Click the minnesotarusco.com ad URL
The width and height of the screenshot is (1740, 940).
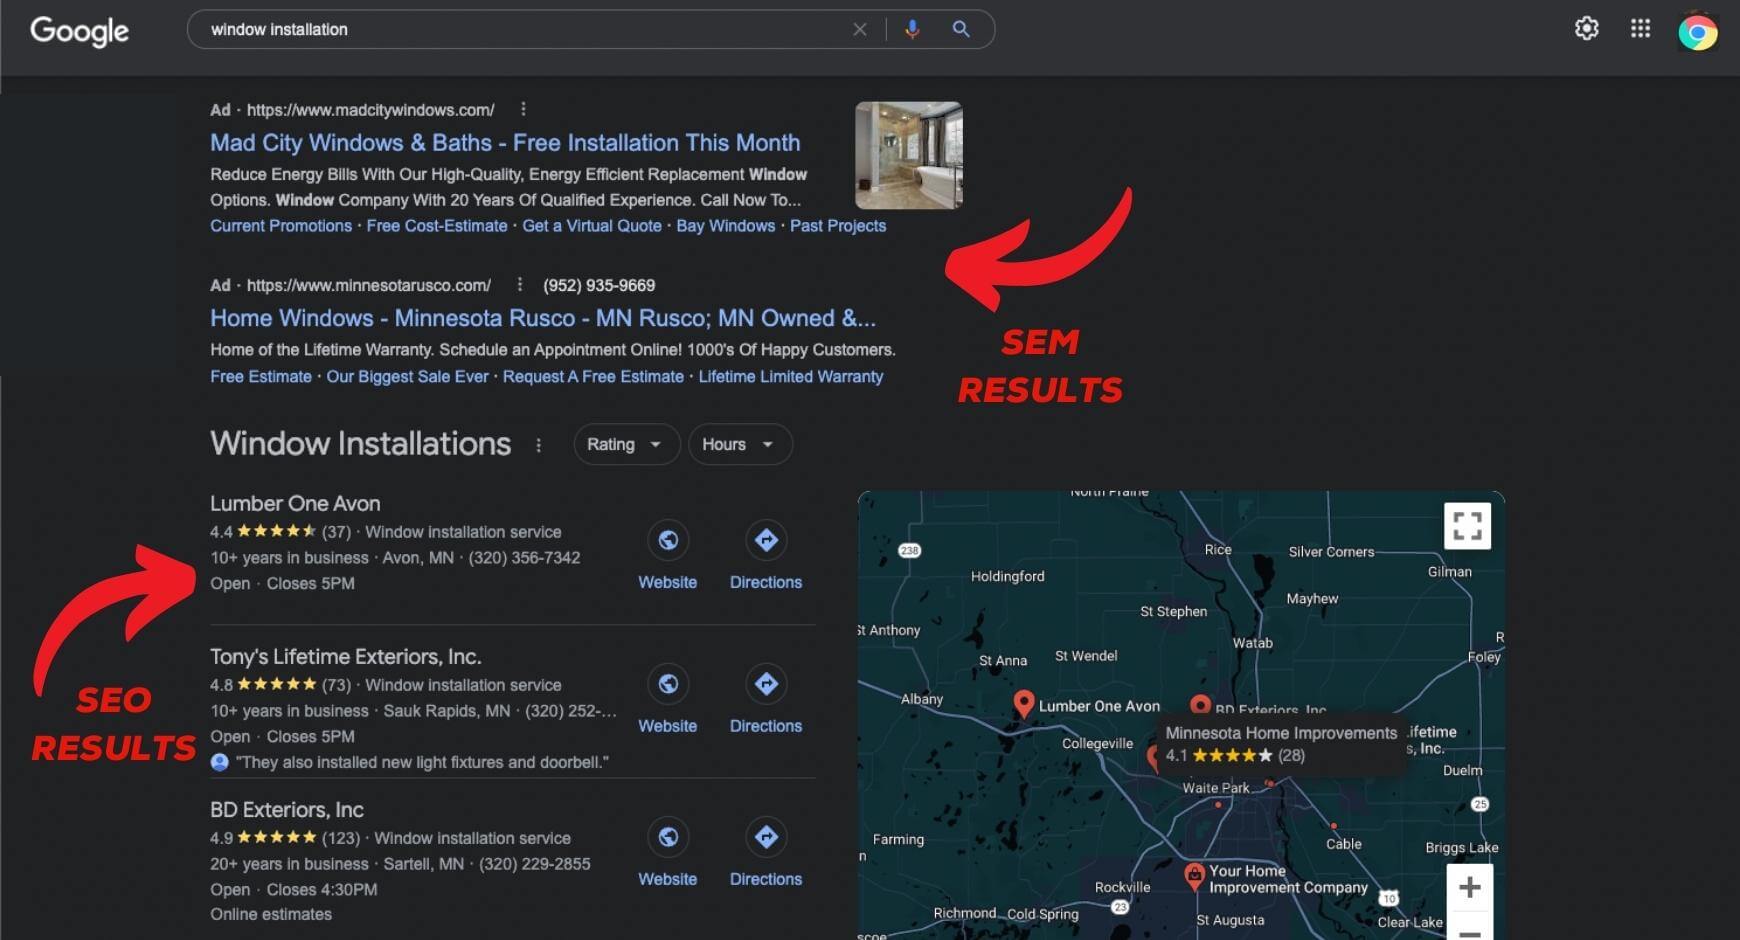[369, 285]
